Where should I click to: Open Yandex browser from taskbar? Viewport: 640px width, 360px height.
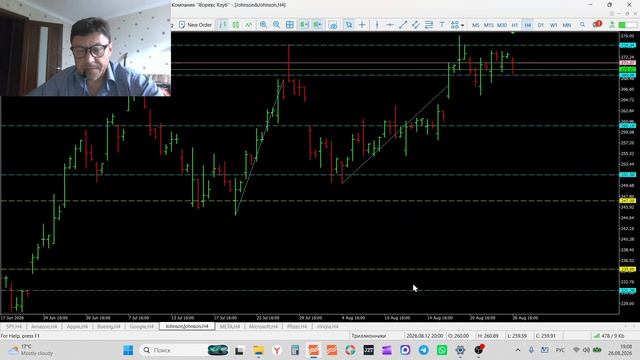[x=277, y=350]
